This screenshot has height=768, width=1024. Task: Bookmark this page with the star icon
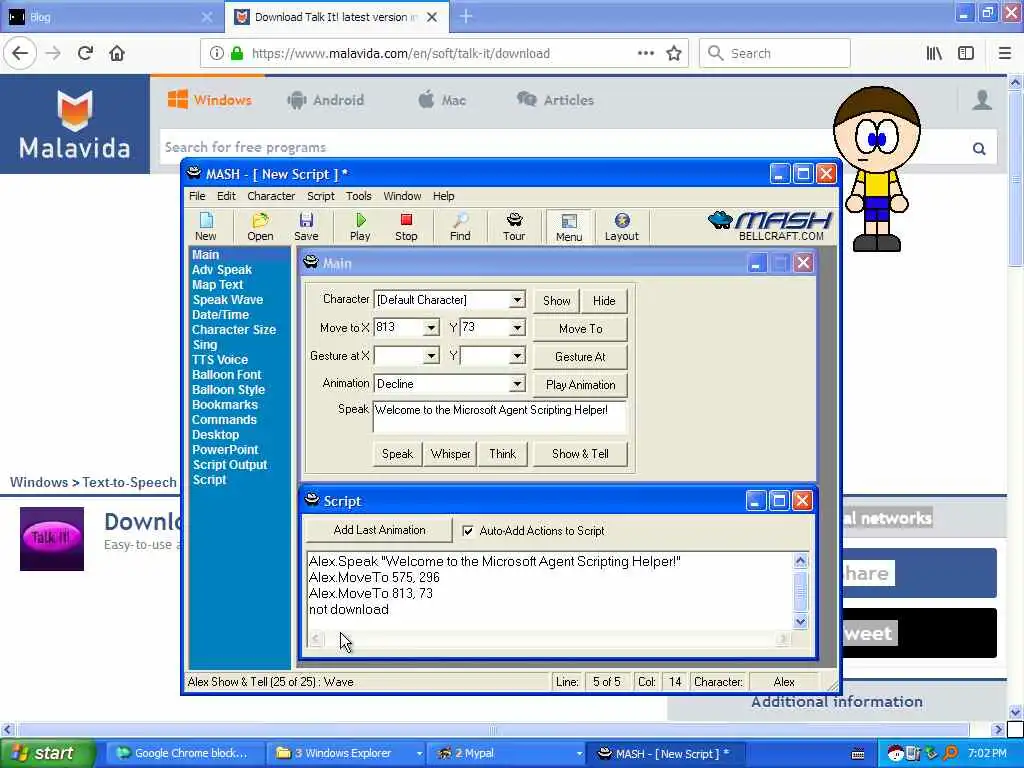coord(674,53)
